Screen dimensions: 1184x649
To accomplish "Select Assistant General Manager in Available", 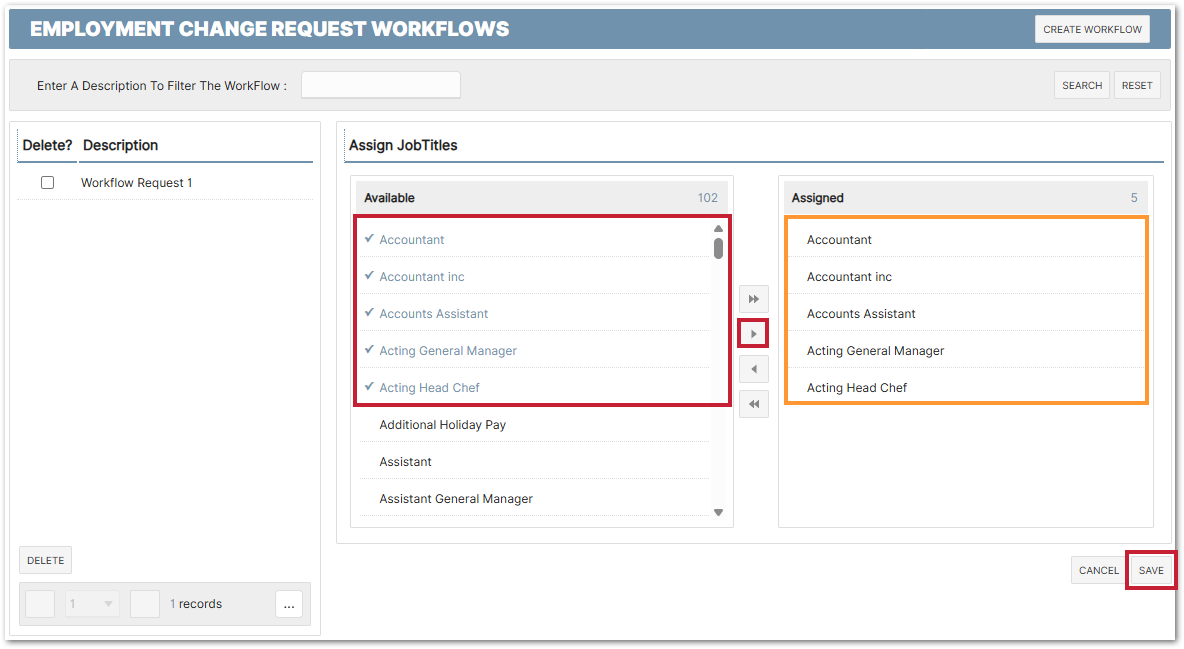I will coord(455,499).
